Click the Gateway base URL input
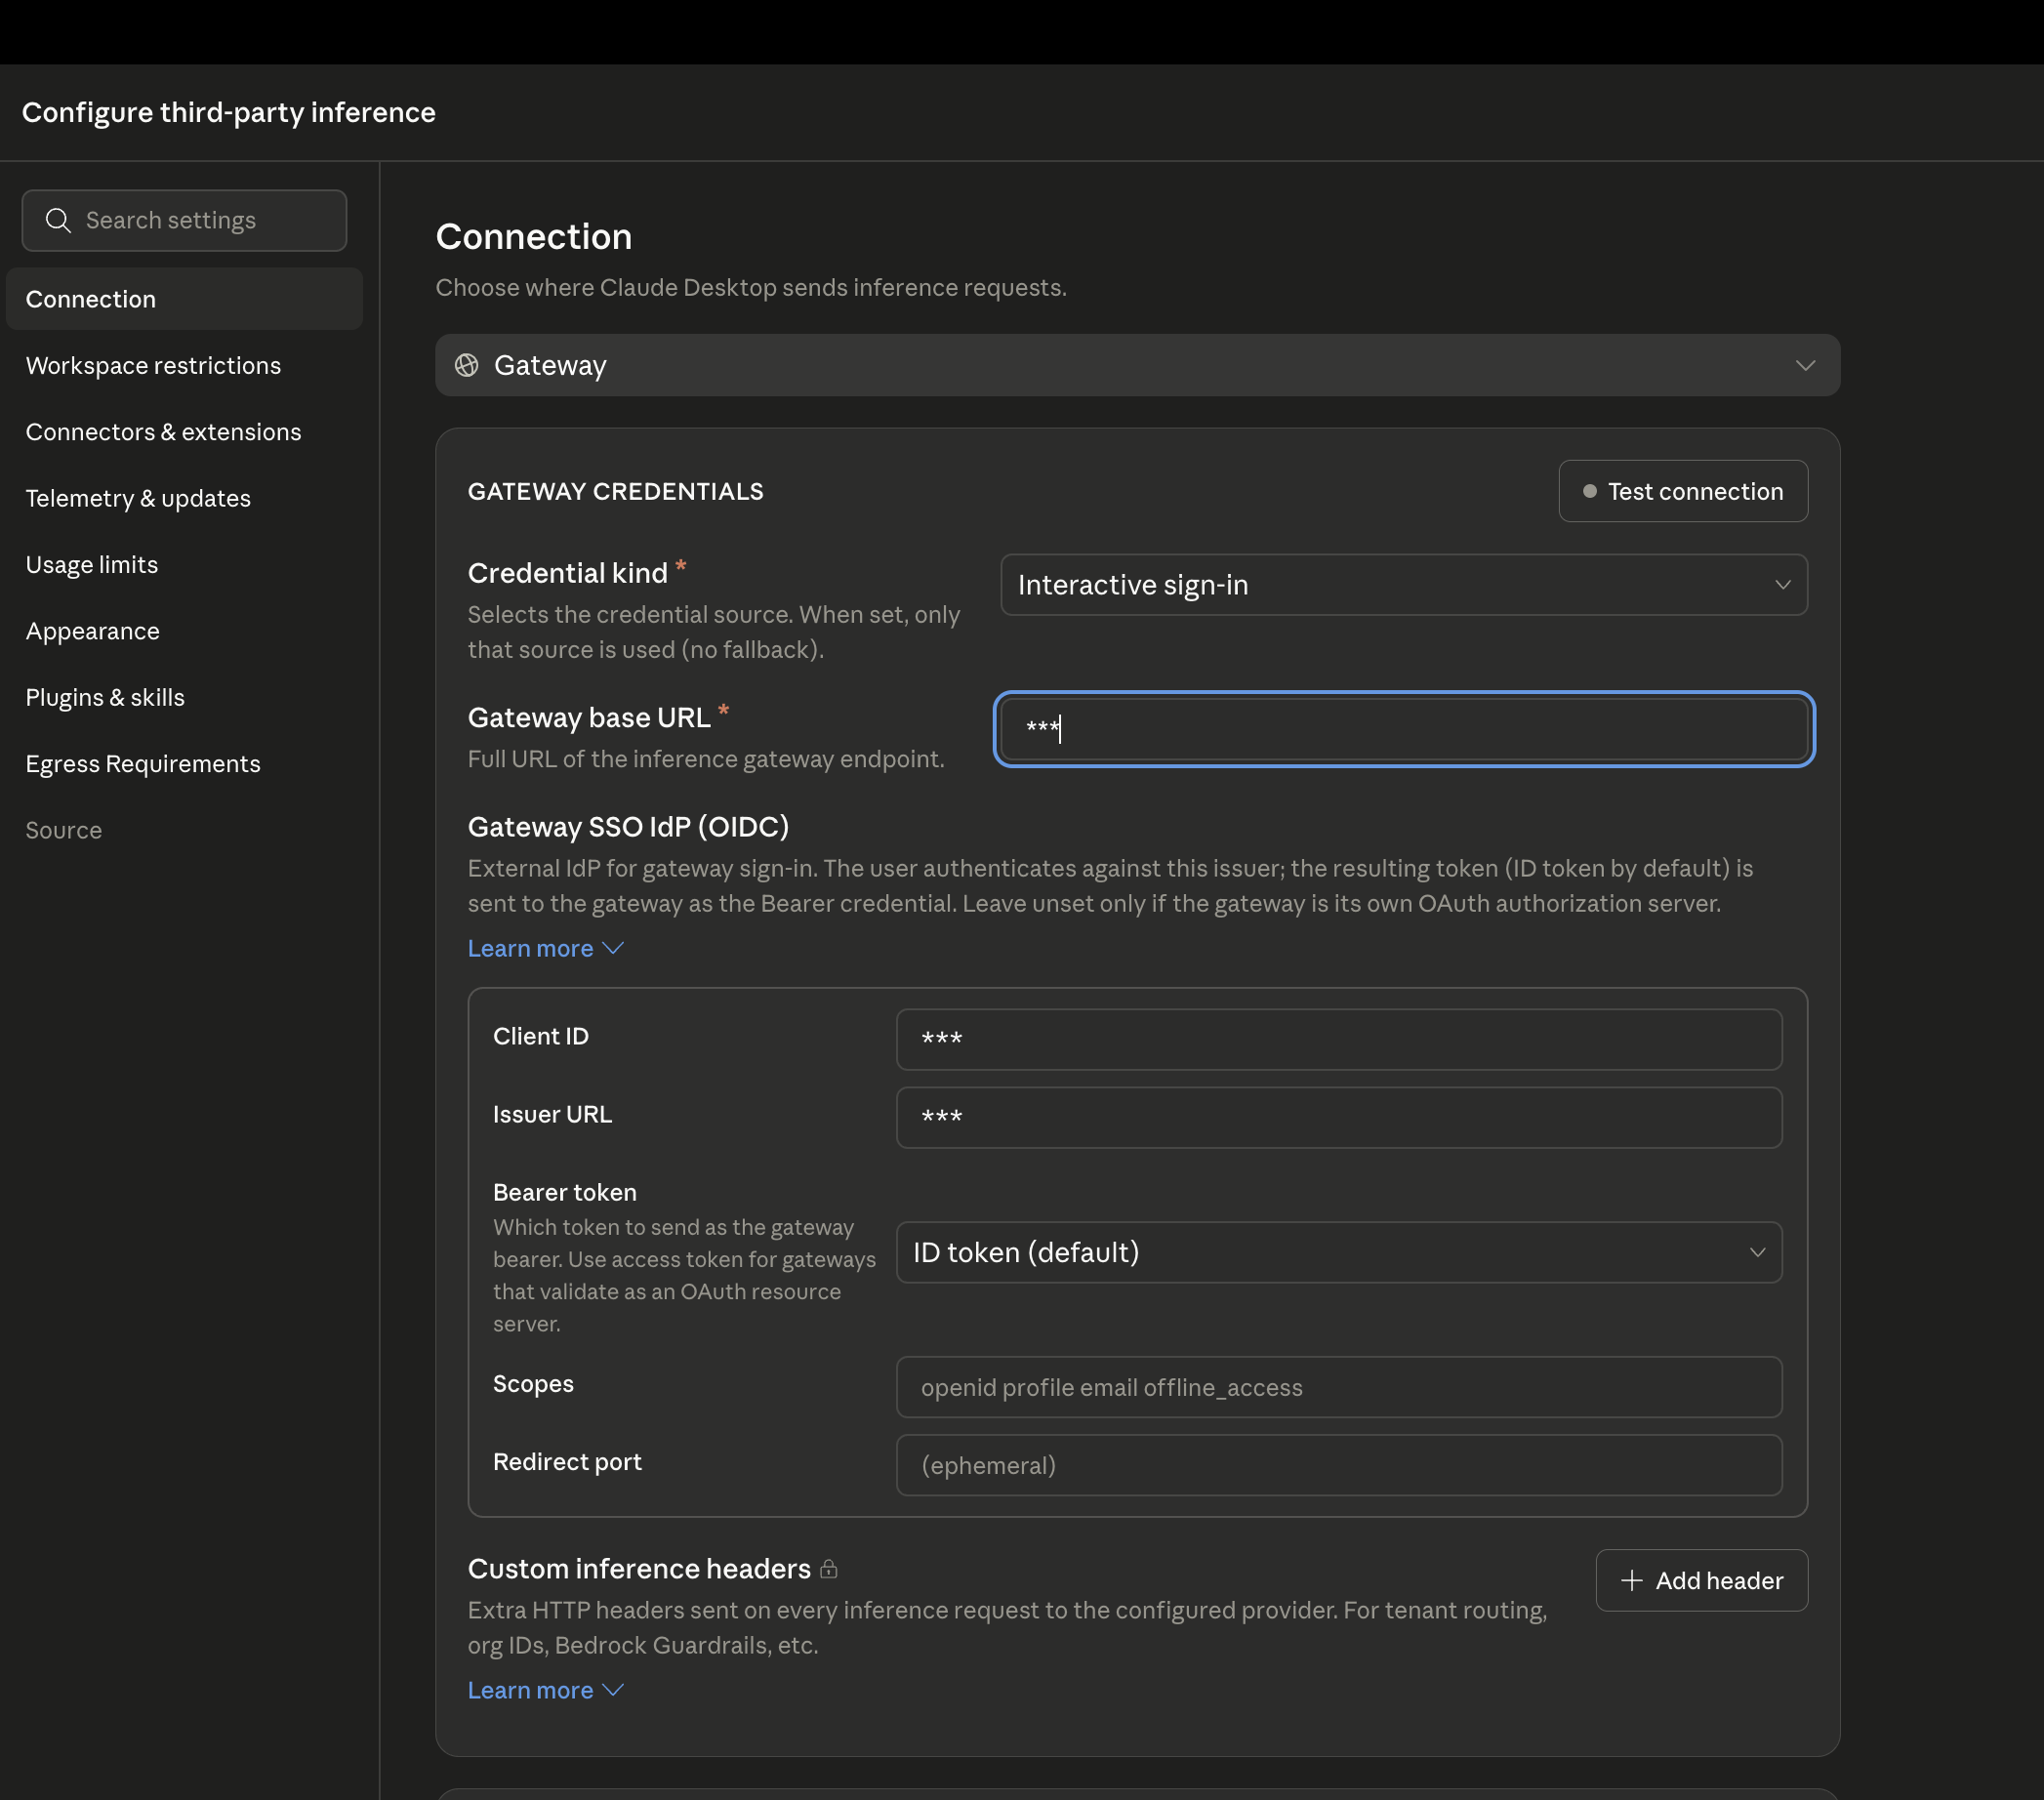Image resolution: width=2044 pixels, height=1800 pixels. 1403,729
